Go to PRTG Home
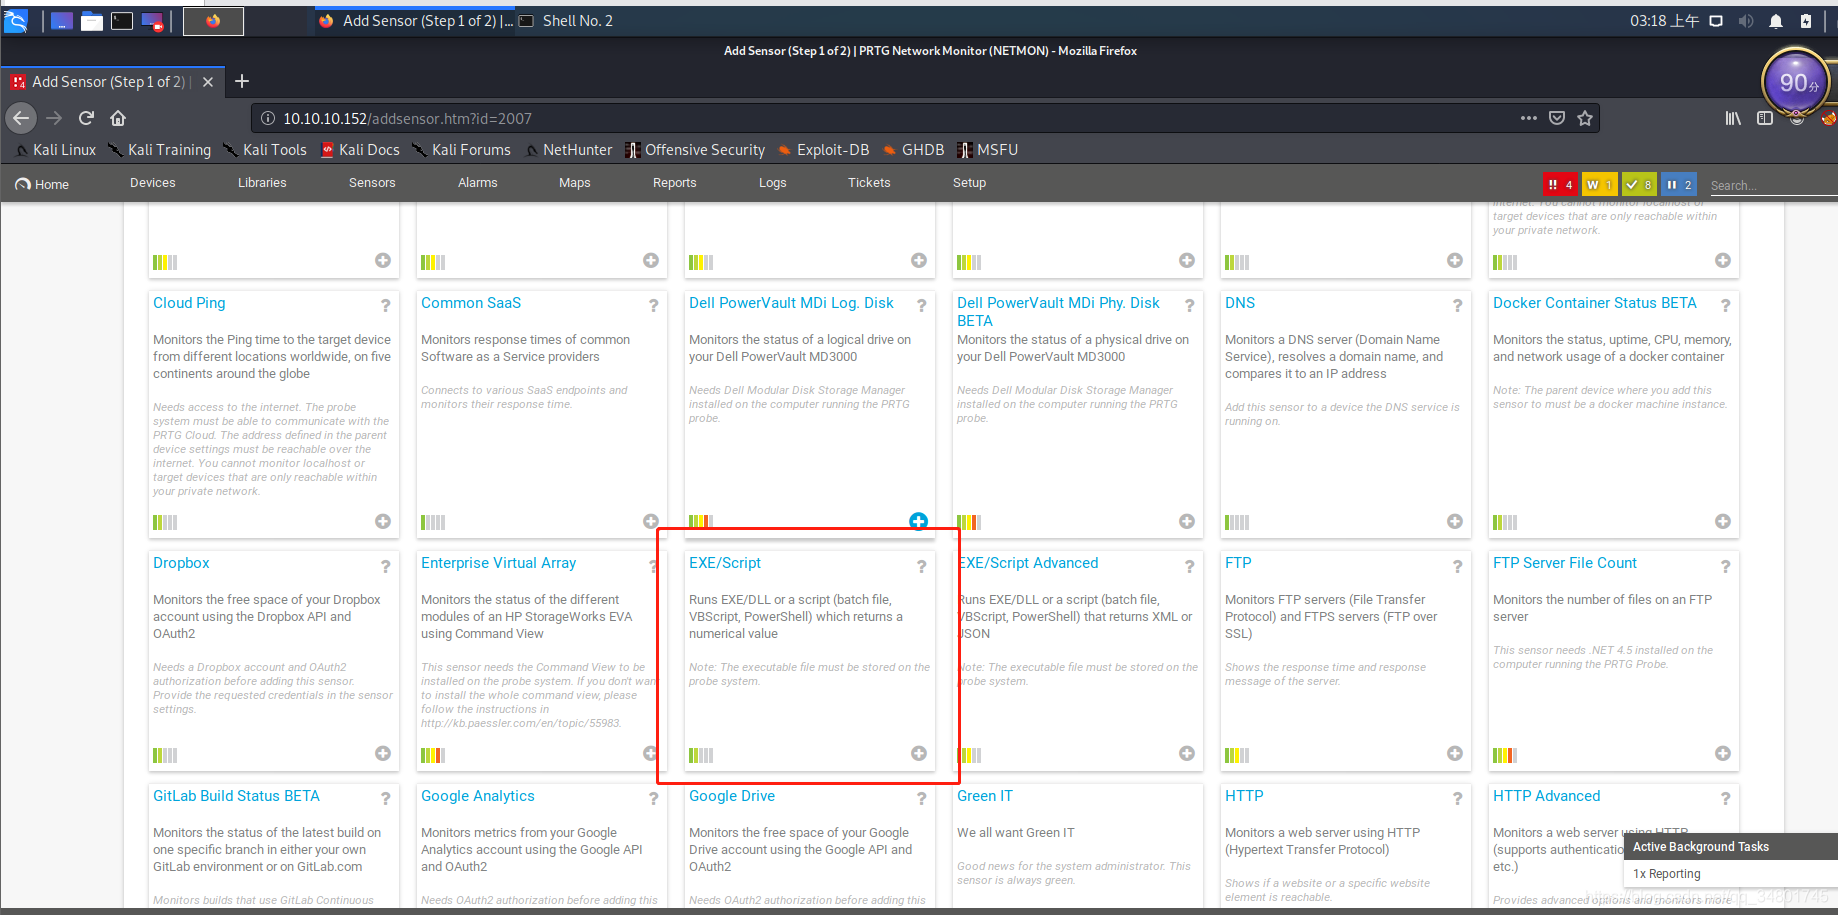 [42, 184]
